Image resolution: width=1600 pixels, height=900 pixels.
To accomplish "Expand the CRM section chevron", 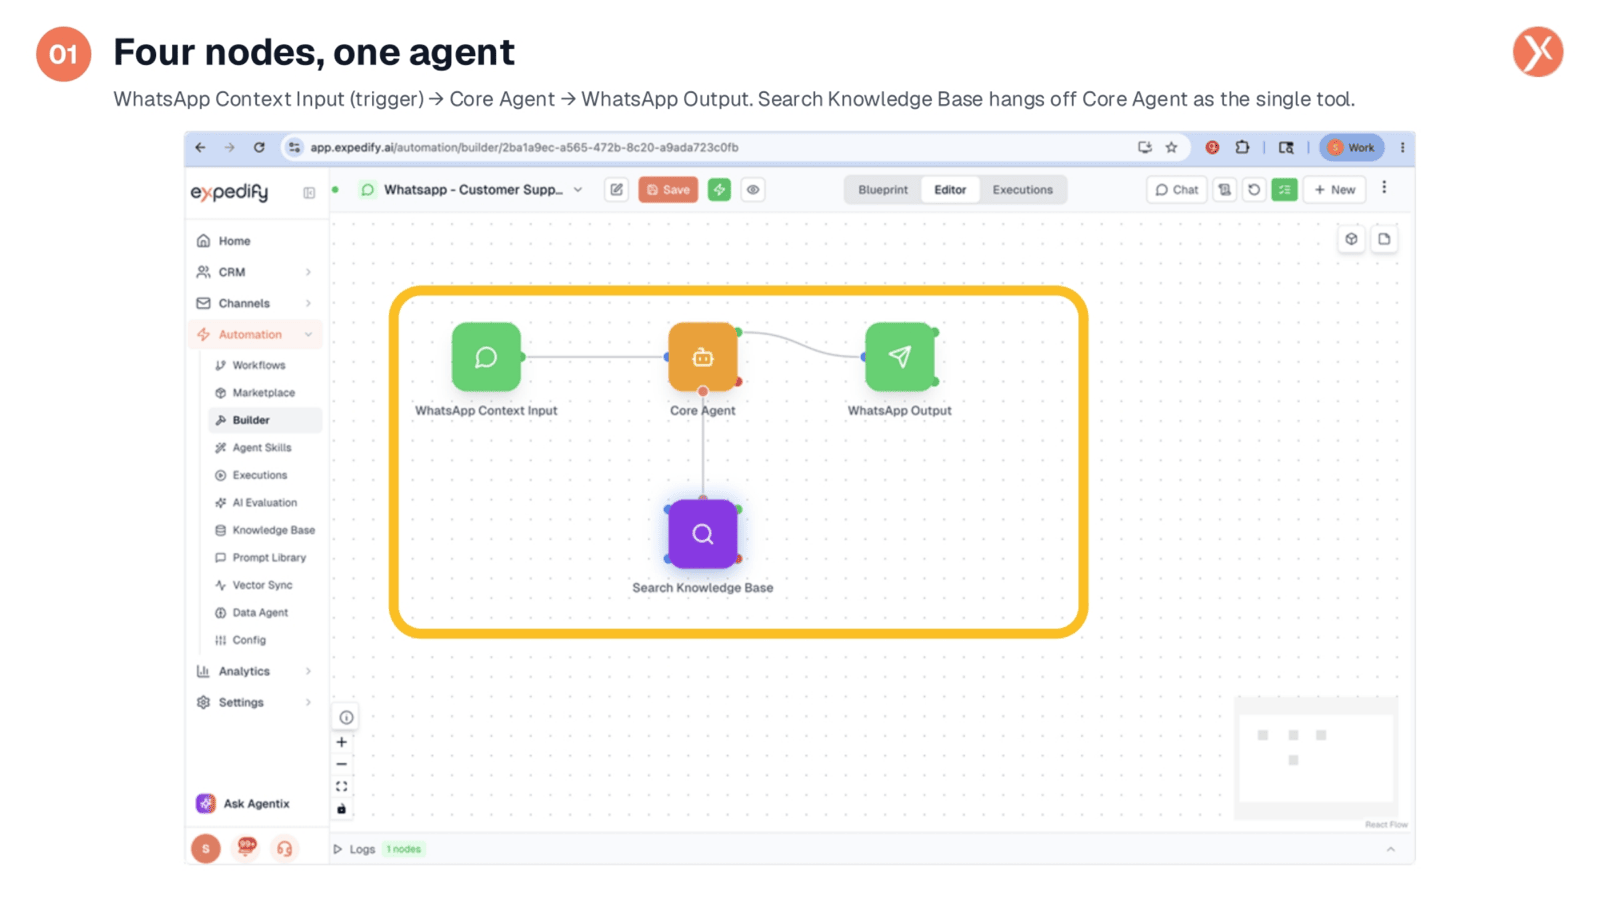I will [308, 272].
